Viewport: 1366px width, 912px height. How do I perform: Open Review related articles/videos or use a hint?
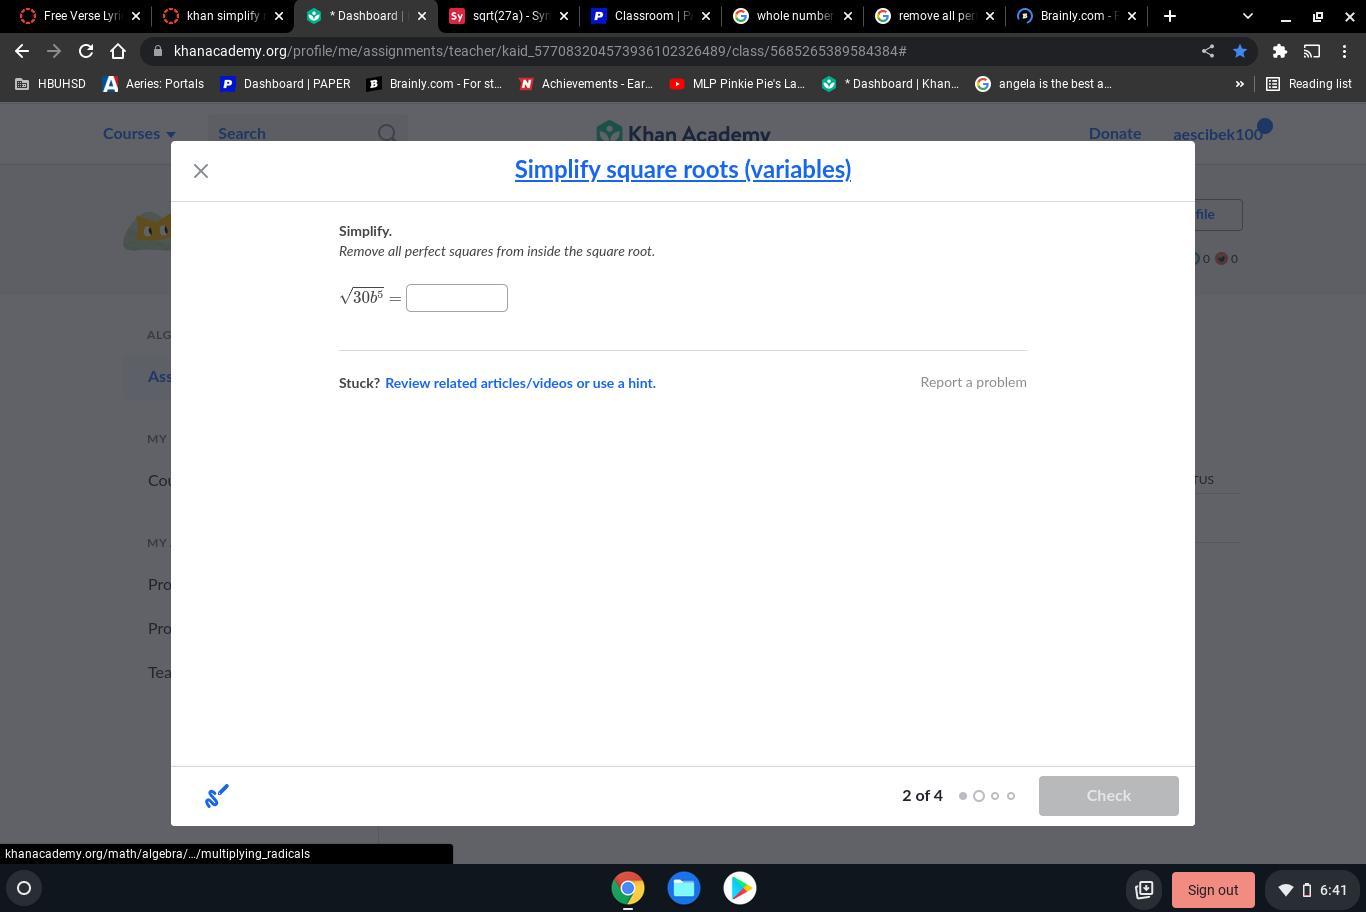click(520, 383)
